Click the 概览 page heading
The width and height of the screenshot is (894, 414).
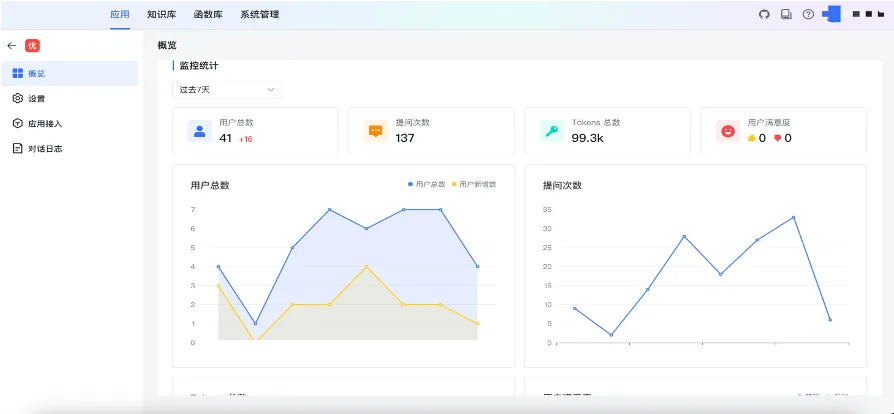coord(167,46)
